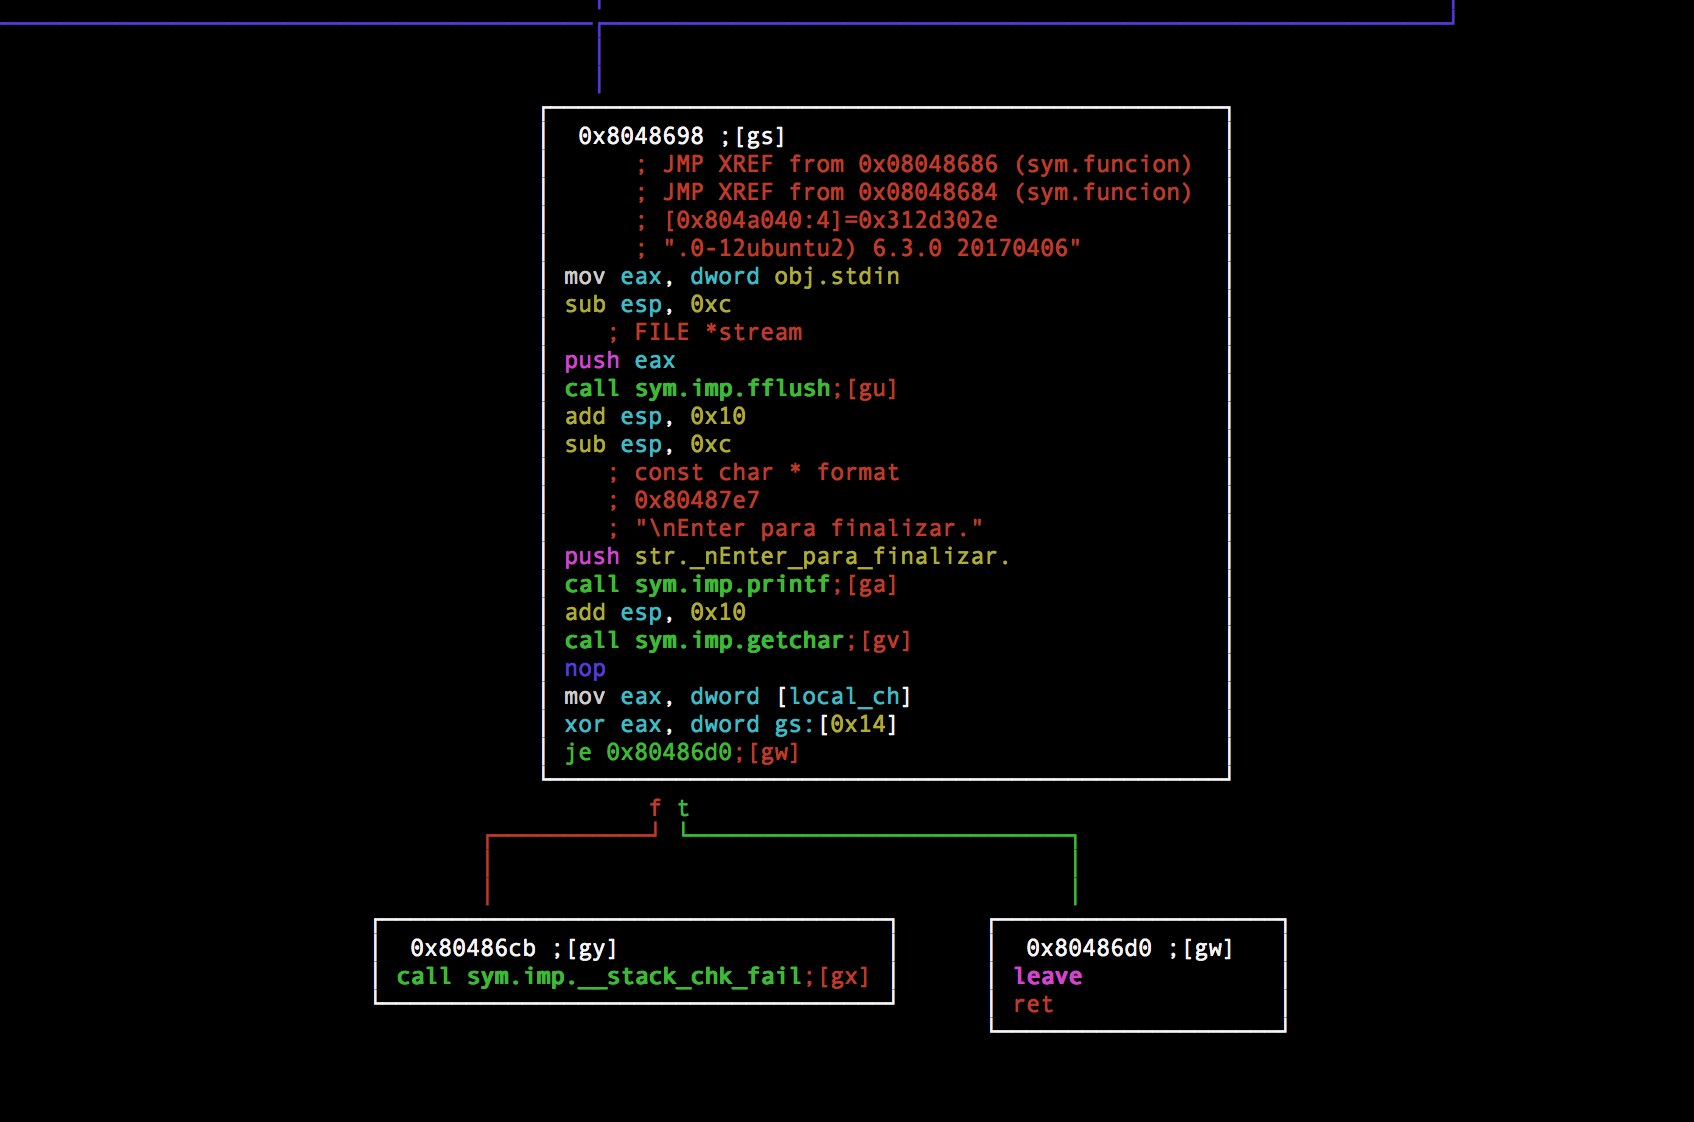Select the 0x80486cb block address
The image size is (1694, 1122).
[x=472, y=948]
